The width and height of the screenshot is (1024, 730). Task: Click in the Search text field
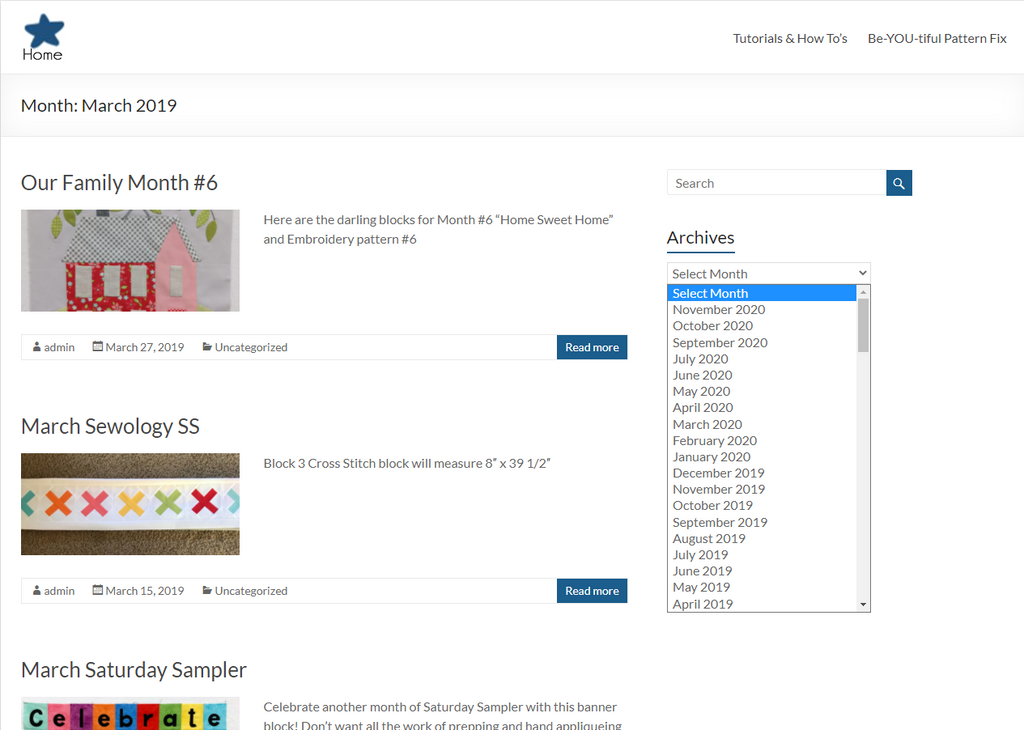[776, 183]
